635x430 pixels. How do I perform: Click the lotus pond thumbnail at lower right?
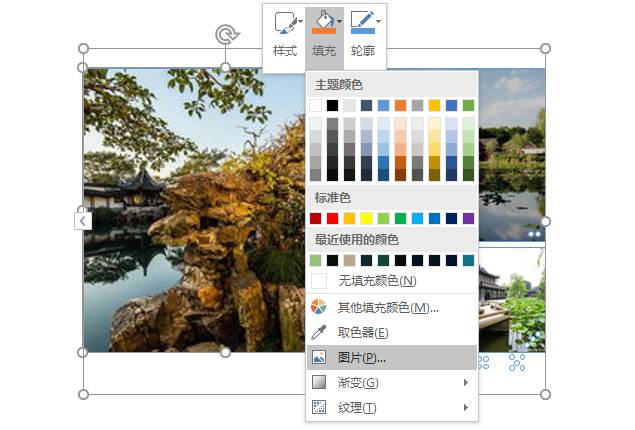(x=512, y=300)
